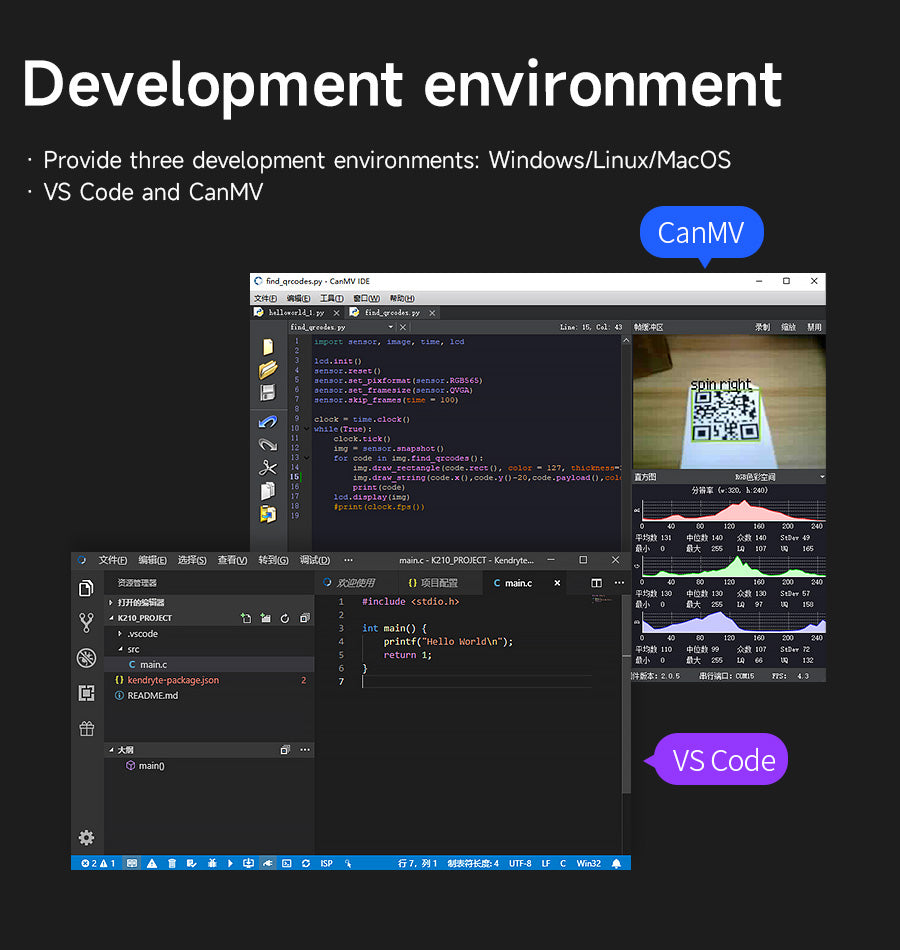Click the Cut scissors icon in CanMV
900x950 pixels.
click(268, 468)
